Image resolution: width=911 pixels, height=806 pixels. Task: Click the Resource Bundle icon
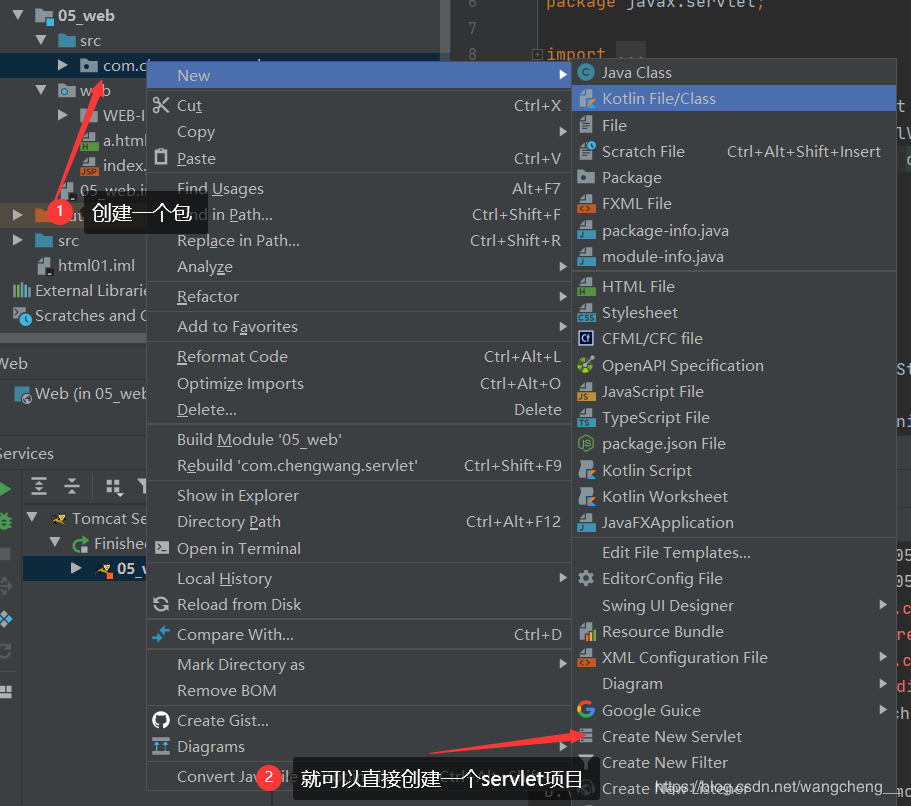point(587,631)
